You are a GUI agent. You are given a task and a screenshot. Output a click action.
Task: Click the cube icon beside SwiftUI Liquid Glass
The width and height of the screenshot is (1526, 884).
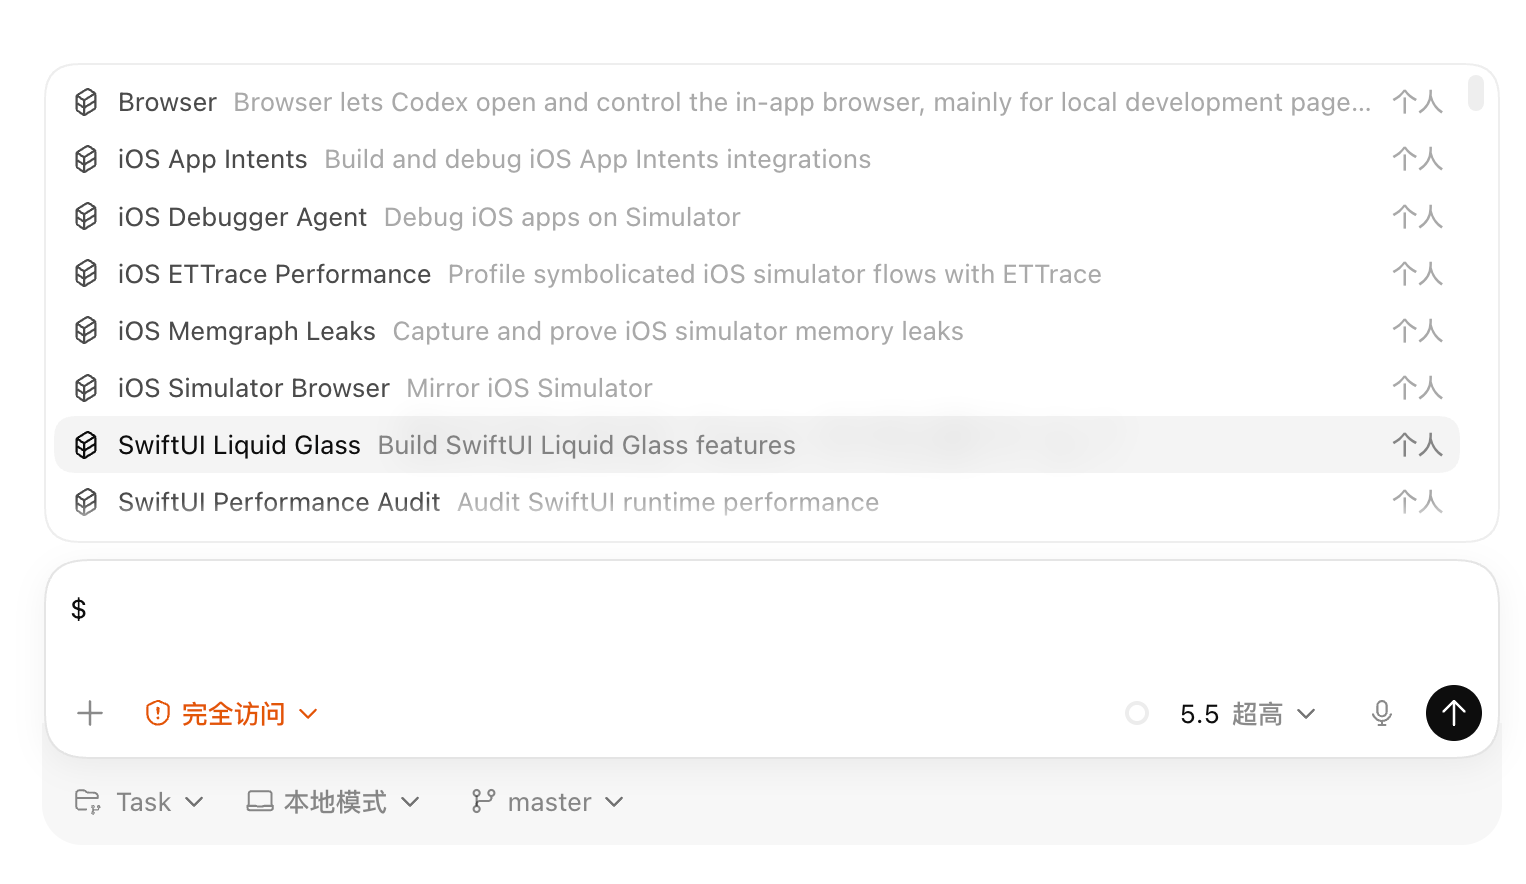pyautogui.click(x=86, y=445)
